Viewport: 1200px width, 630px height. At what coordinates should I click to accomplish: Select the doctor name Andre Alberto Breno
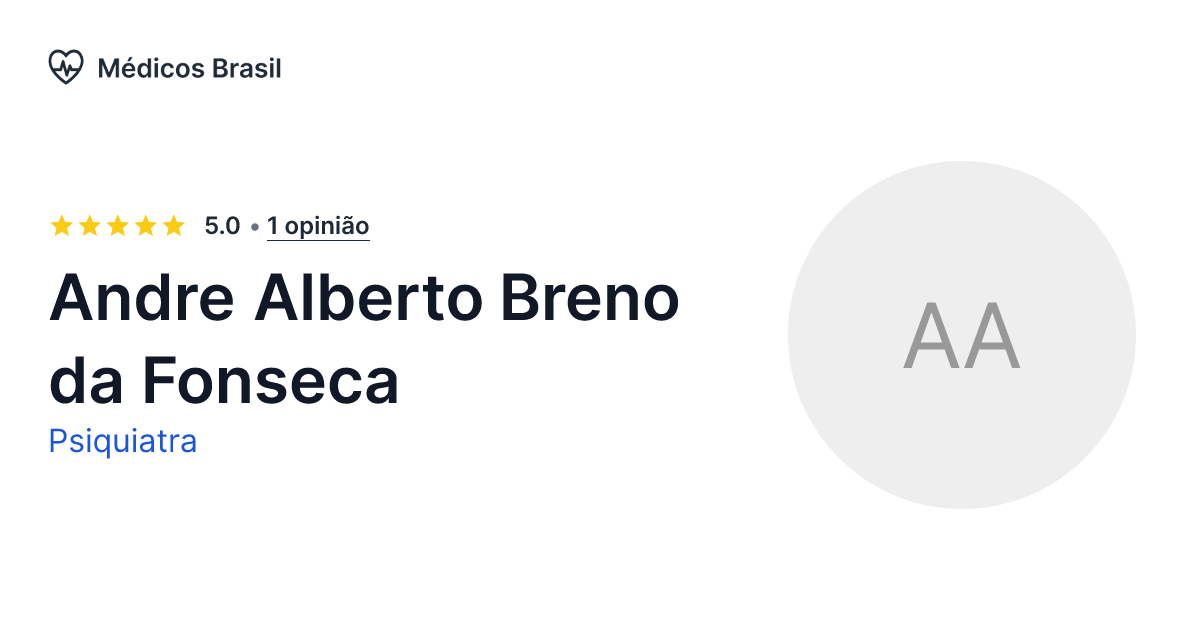click(x=366, y=297)
